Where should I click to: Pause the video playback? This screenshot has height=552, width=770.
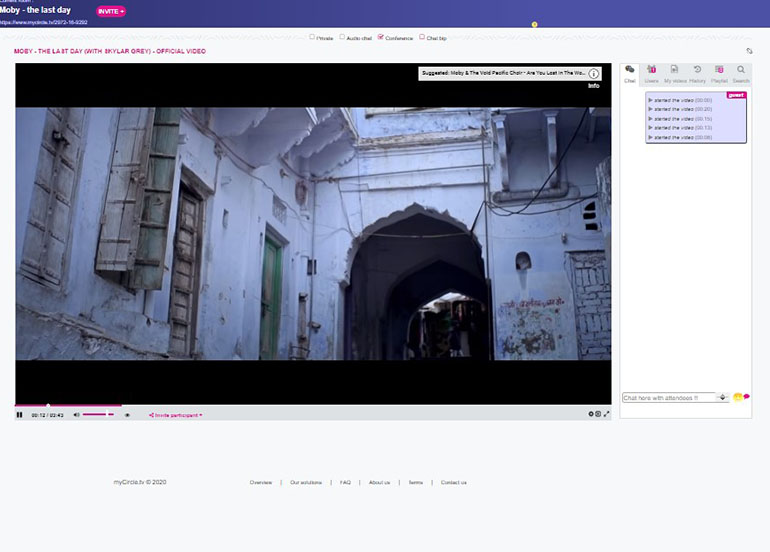click(20, 415)
